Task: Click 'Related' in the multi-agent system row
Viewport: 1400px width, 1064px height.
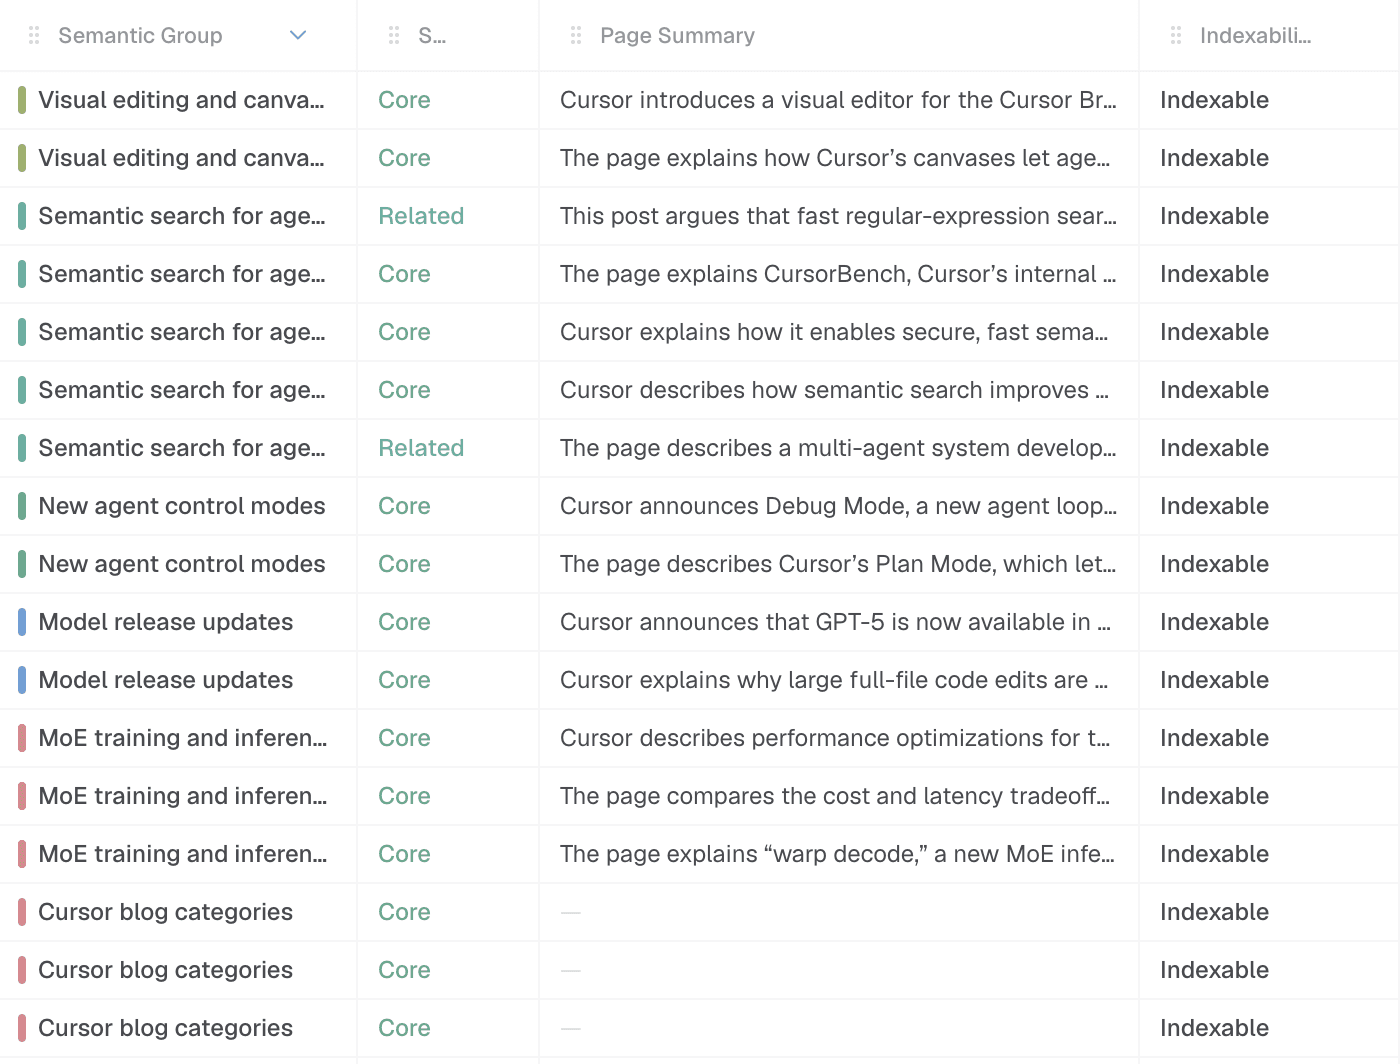Action: [x=421, y=448]
